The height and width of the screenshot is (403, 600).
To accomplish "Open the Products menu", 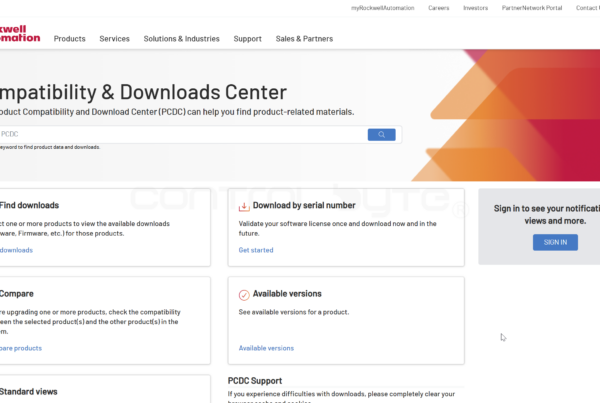I will click(x=70, y=39).
